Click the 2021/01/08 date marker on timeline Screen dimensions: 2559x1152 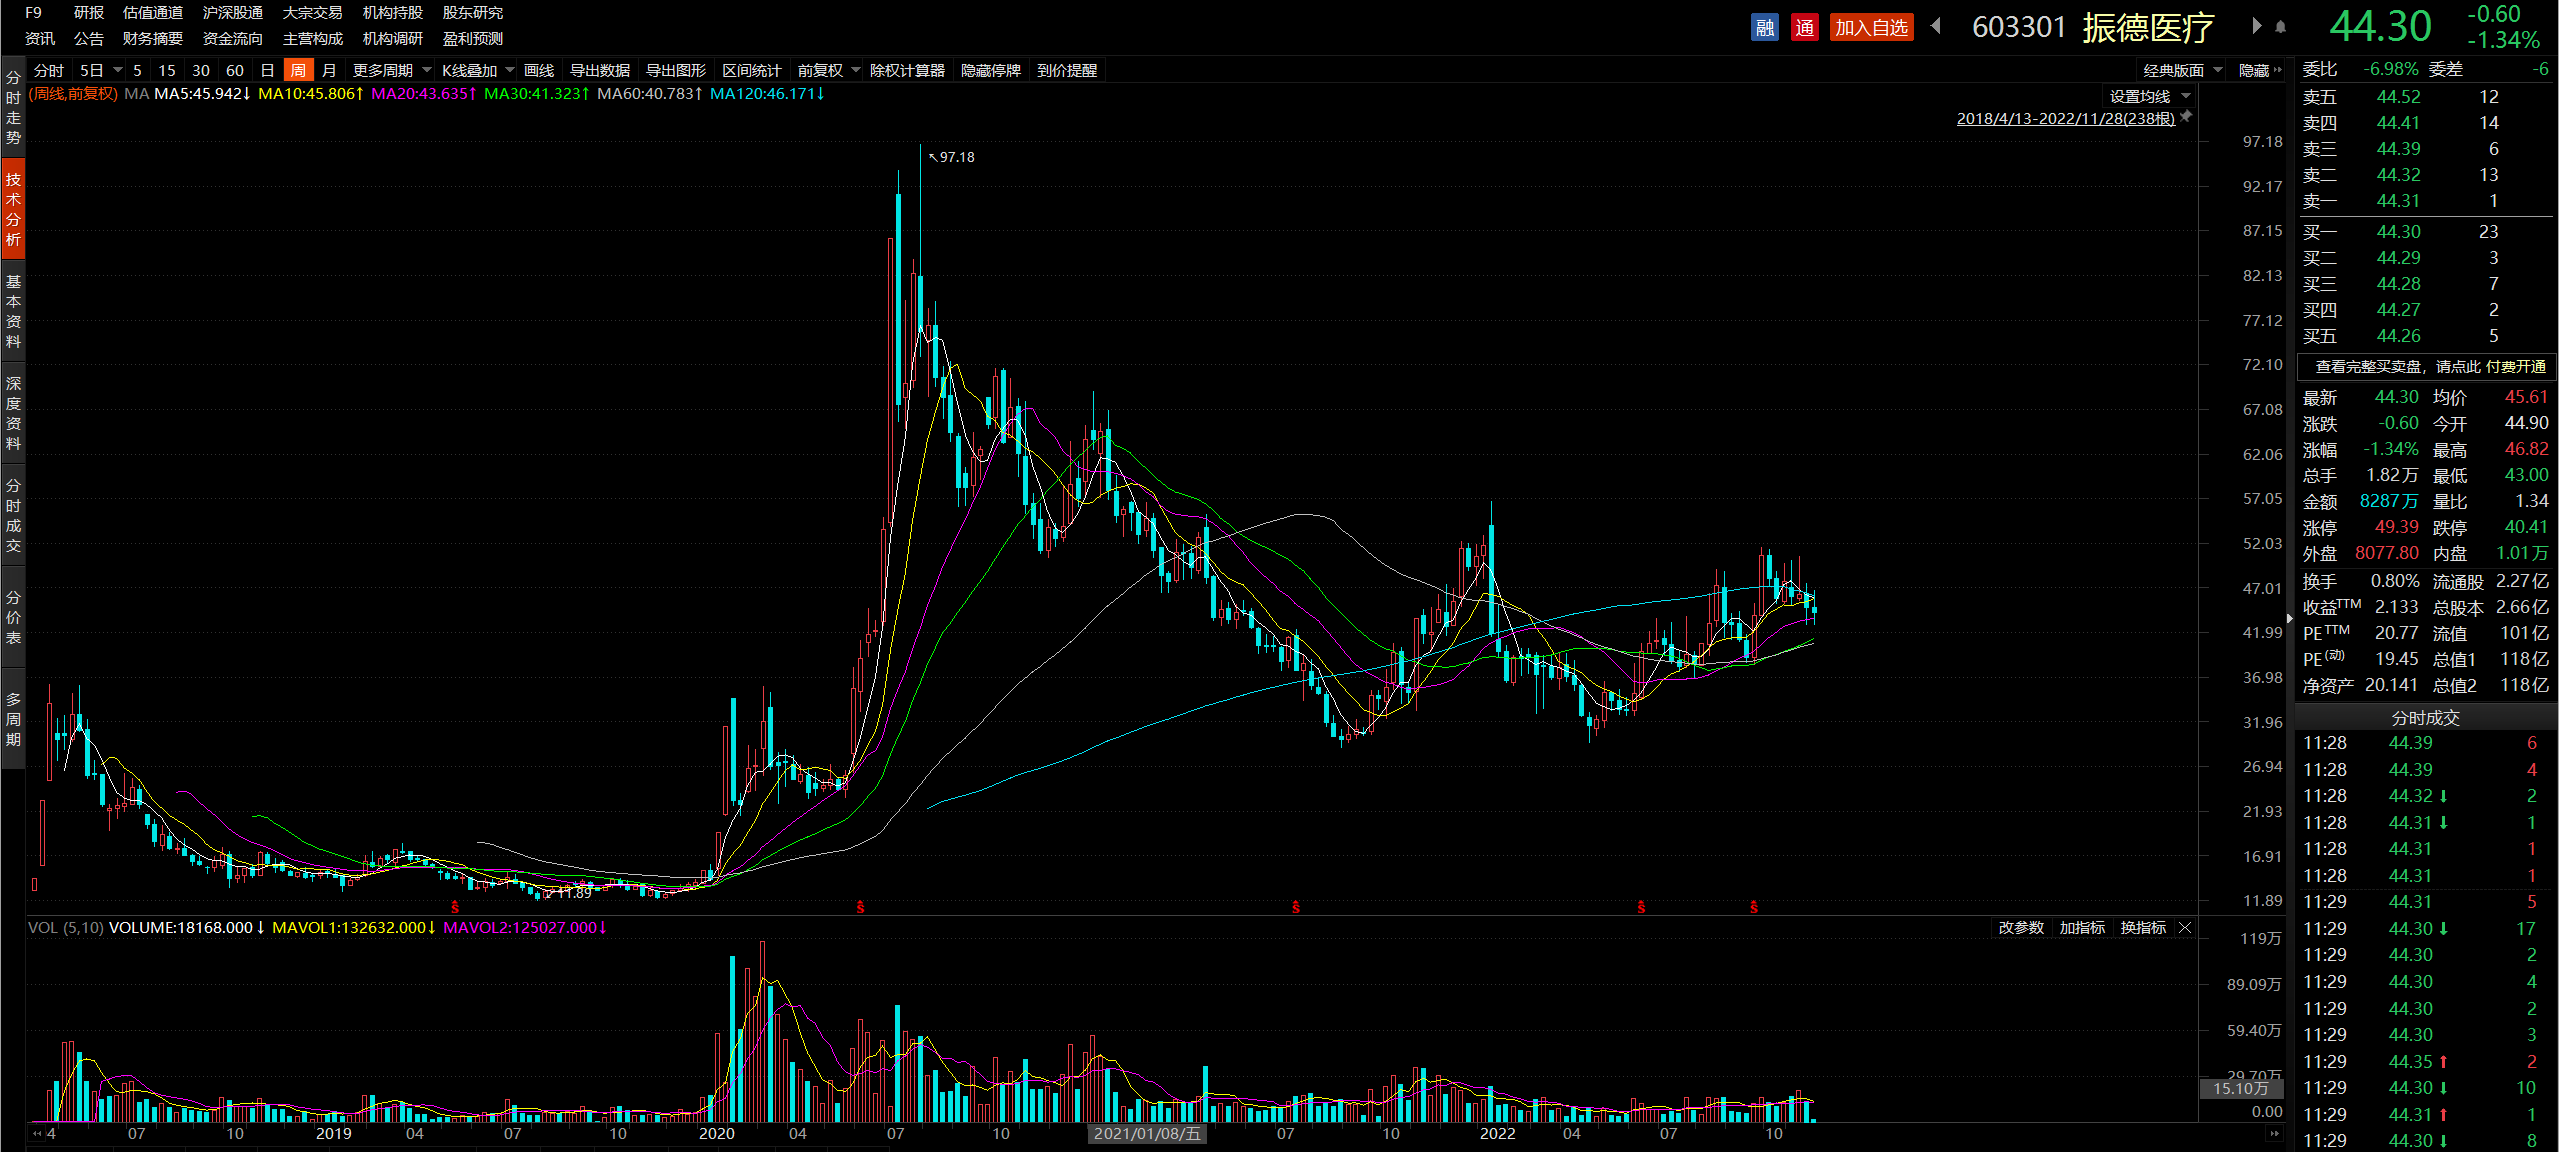[x=1146, y=1133]
